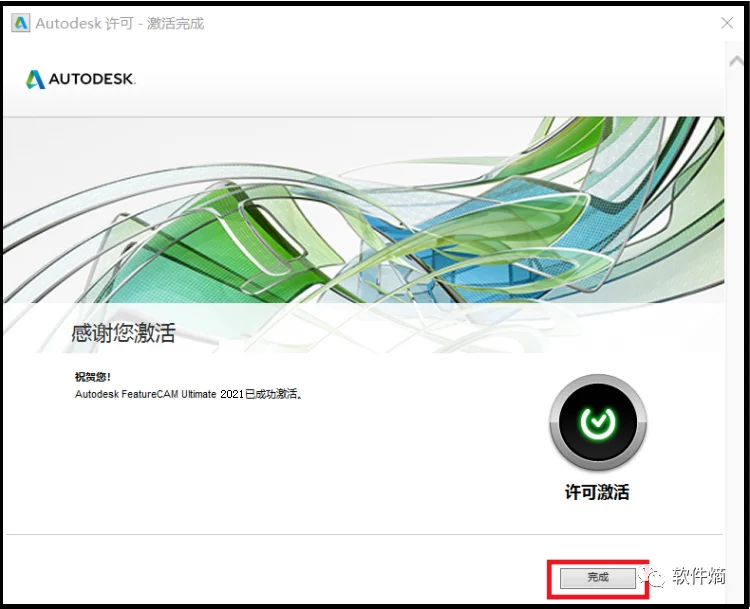The image size is (750, 609).
Task: Click the Autodesk icon in the title bar
Action: (20, 23)
